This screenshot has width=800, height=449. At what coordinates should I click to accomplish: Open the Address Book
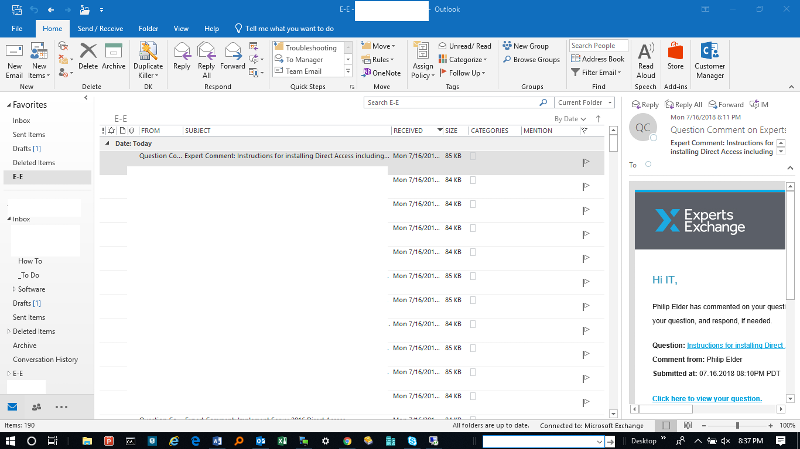tap(597, 59)
